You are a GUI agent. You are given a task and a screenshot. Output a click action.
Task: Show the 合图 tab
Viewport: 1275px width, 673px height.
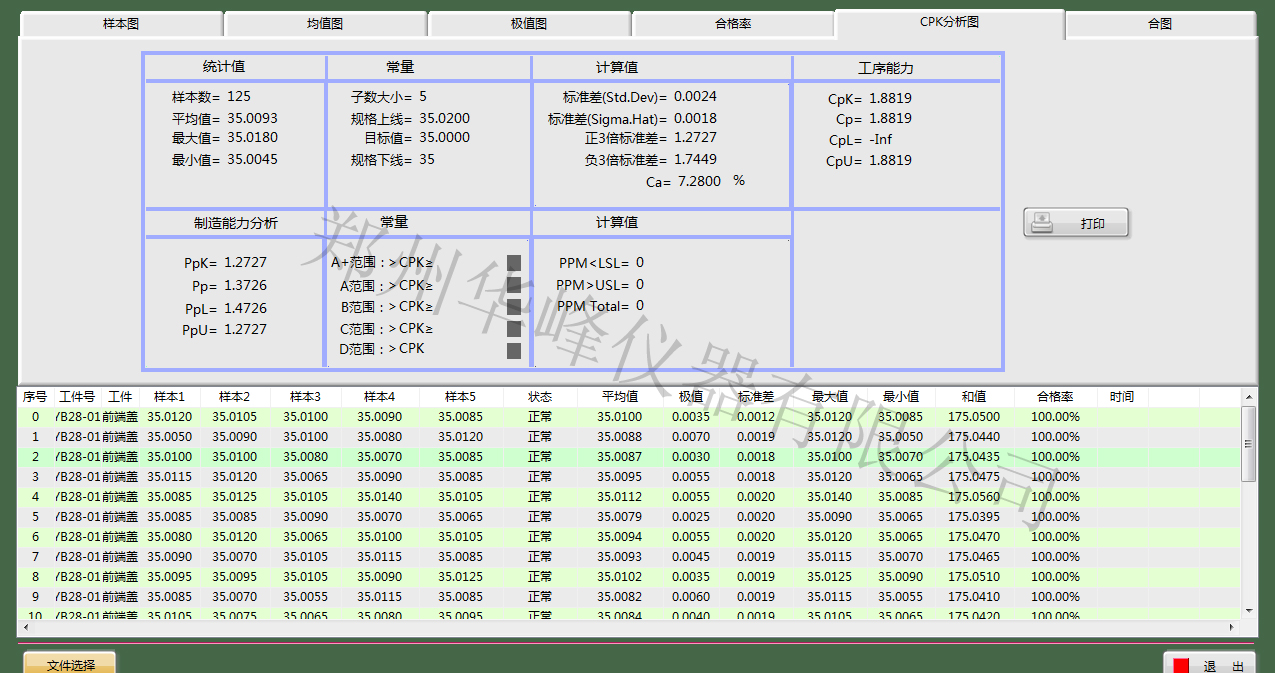(x=1160, y=24)
